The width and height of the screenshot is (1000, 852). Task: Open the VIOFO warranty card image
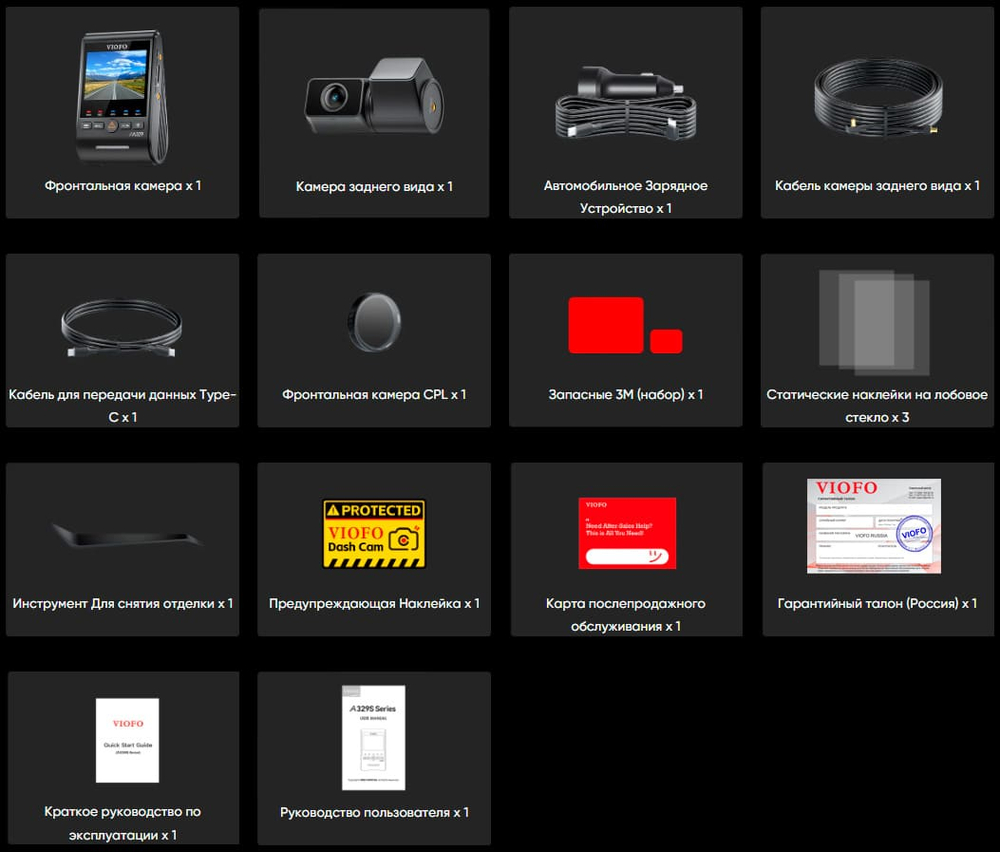[874, 526]
